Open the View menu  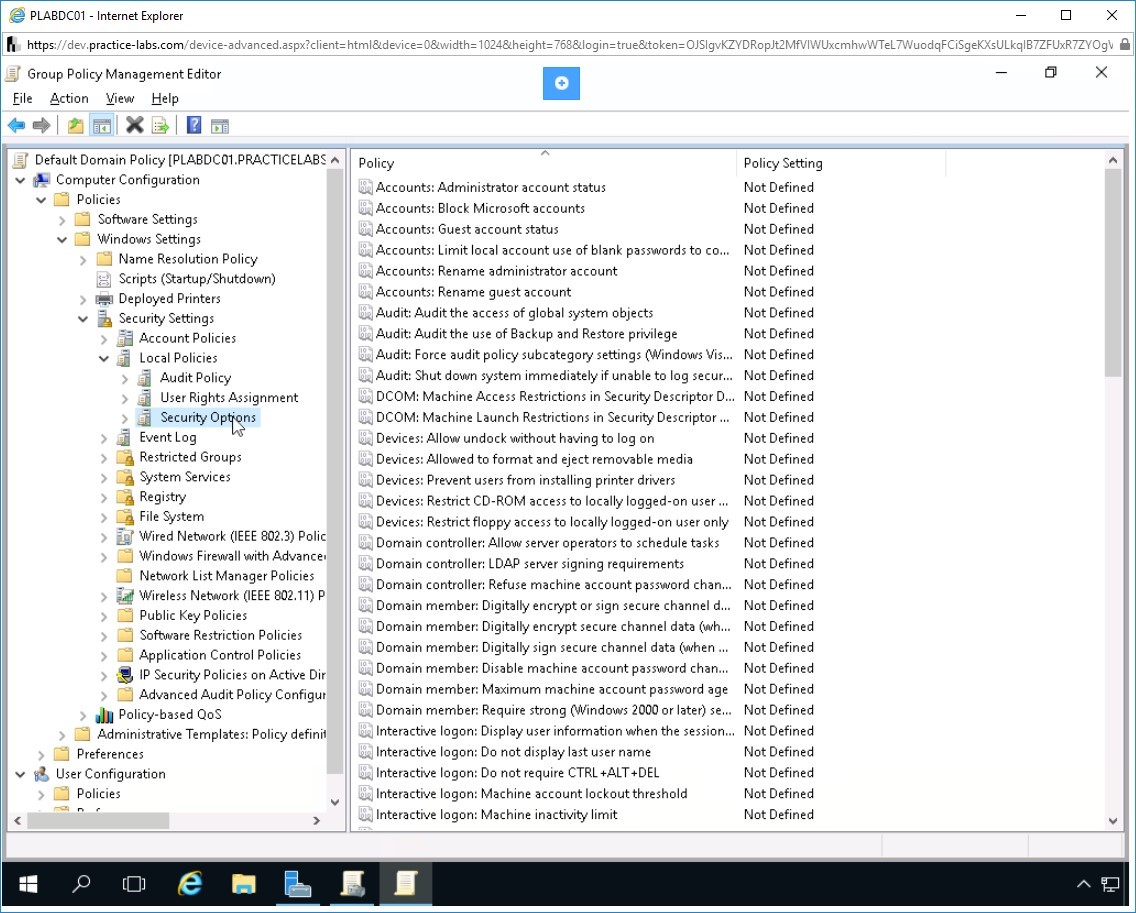(x=120, y=99)
